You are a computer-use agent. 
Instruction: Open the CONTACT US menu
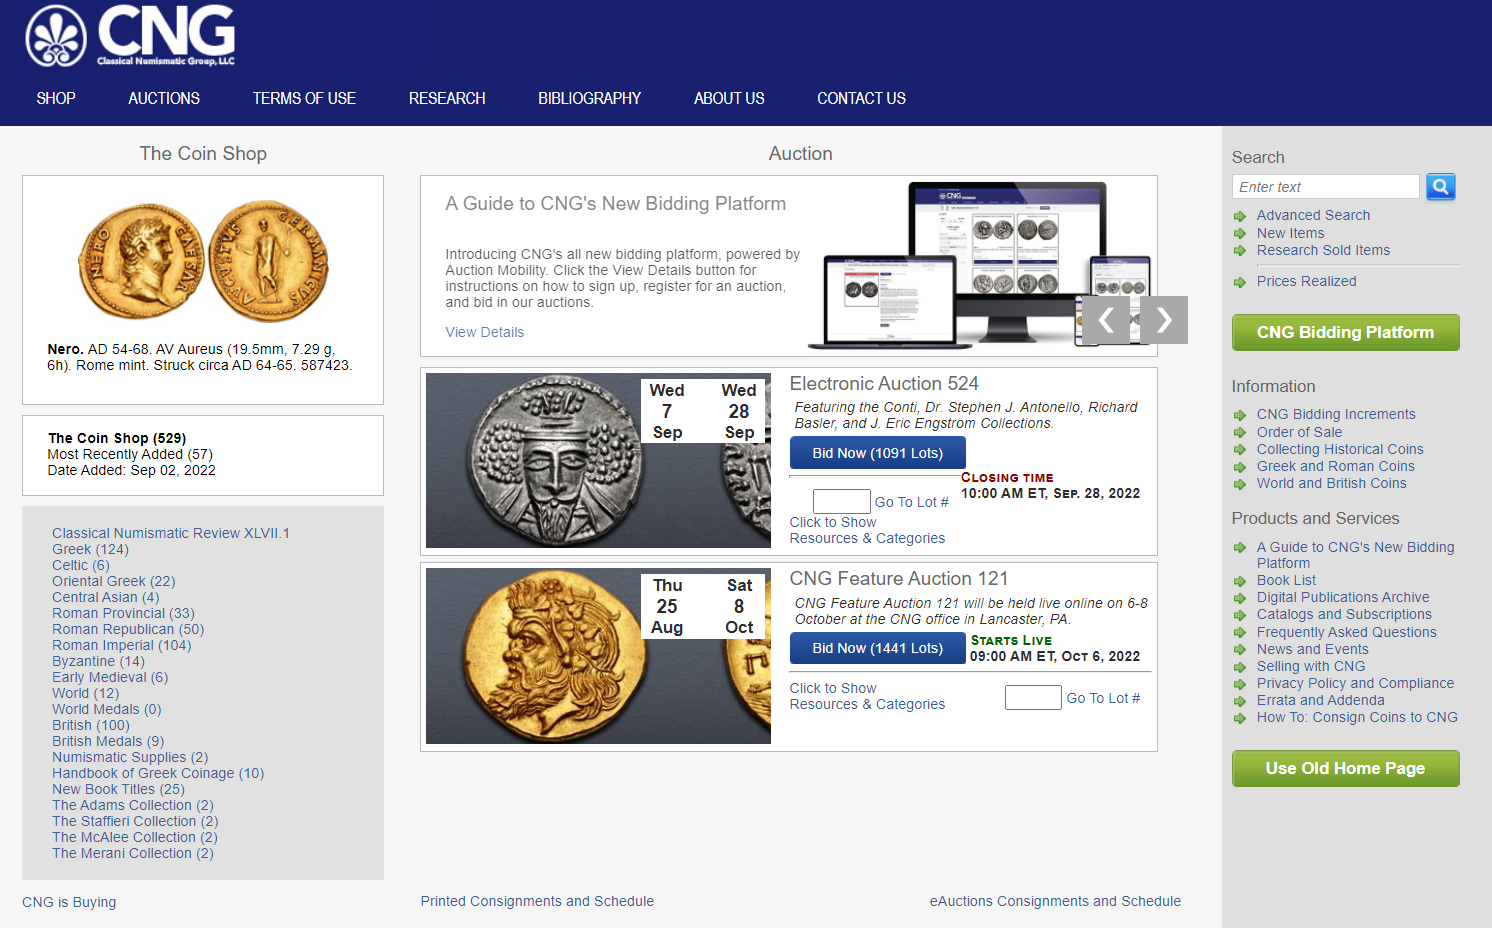(x=861, y=98)
